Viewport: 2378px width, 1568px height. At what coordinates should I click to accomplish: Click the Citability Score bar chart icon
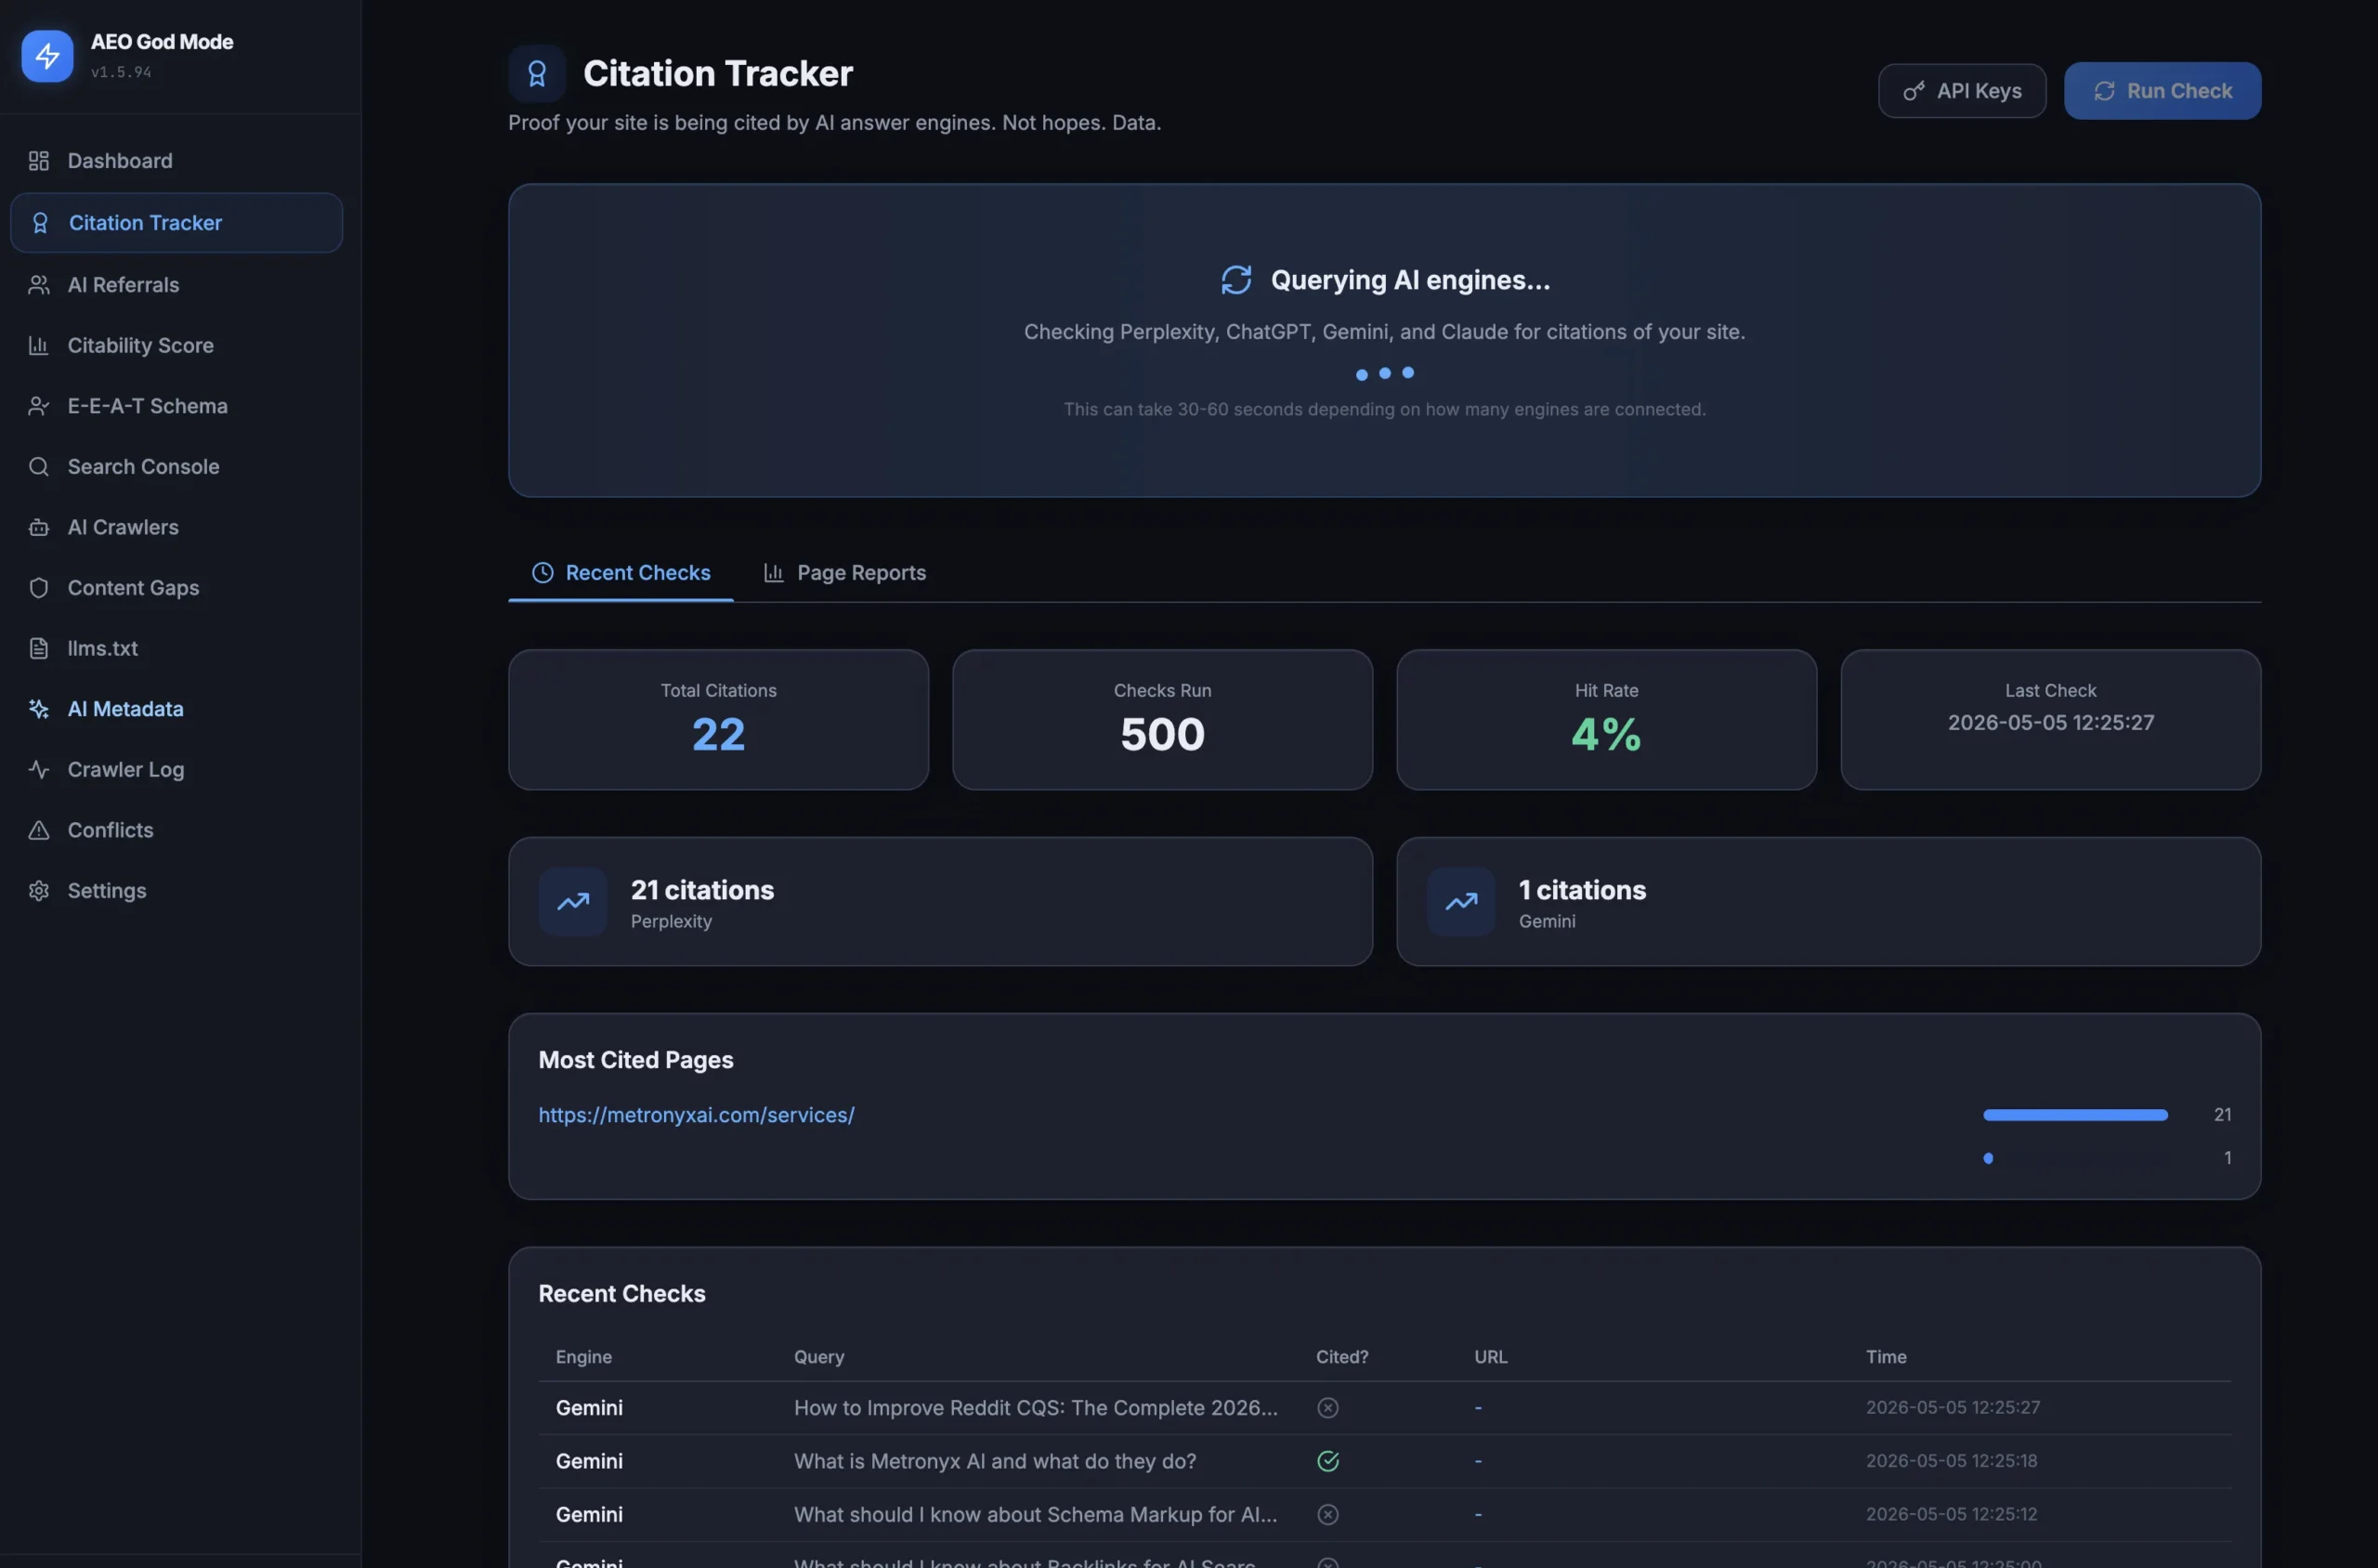click(x=39, y=345)
